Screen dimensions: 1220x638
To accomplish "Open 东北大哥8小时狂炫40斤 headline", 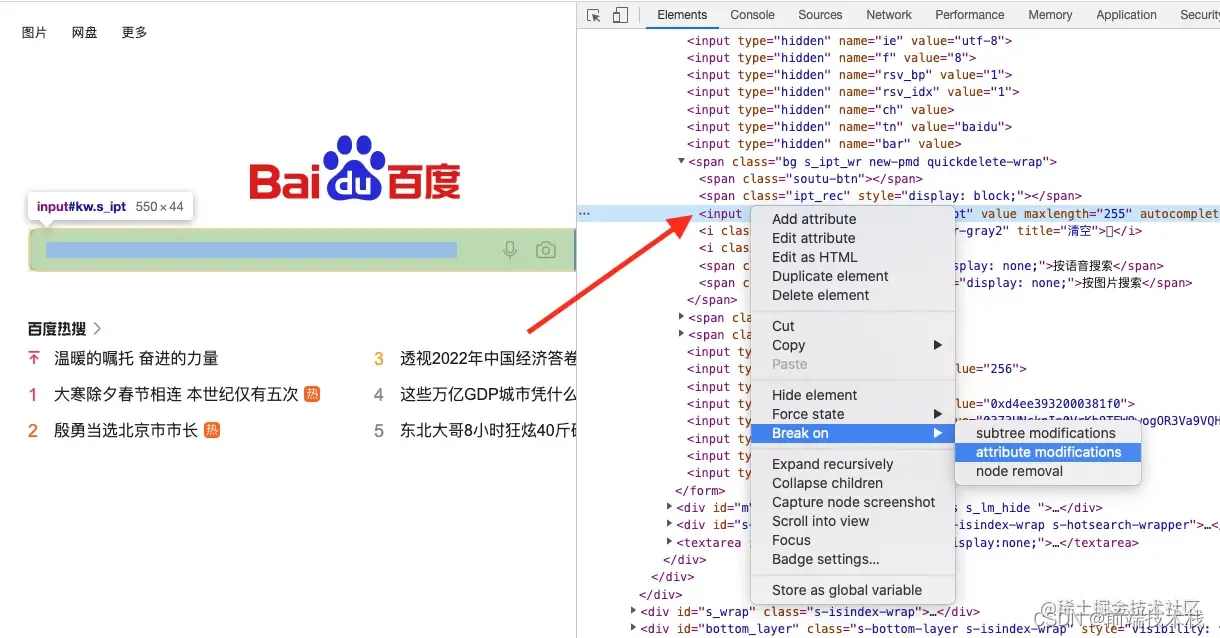I will coord(488,430).
